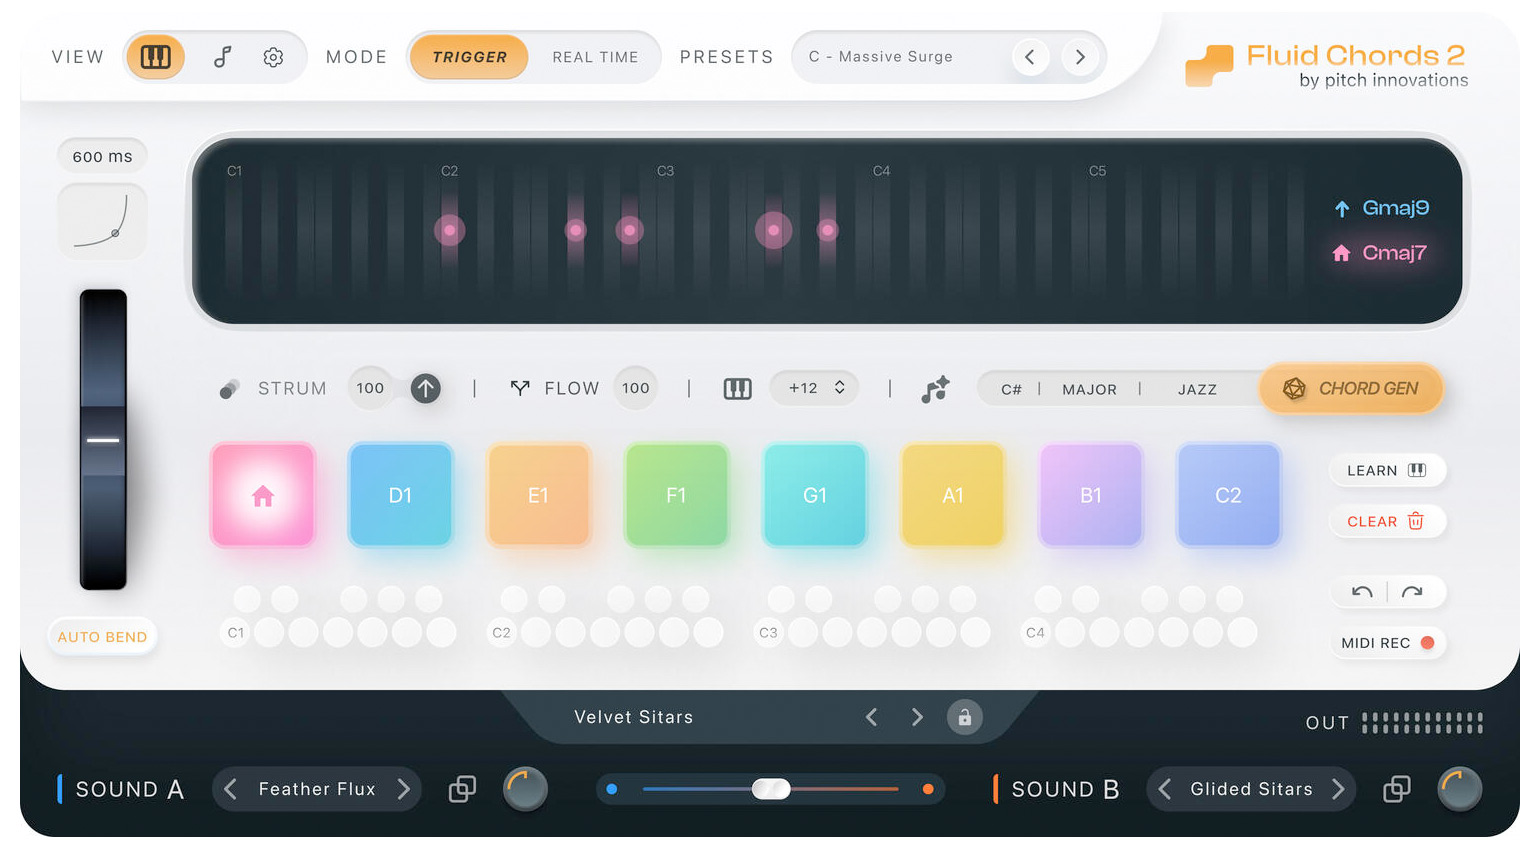Previous Velvet Sitars sound preset chevron
The image size is (1540, 850).
pos(872,717)
